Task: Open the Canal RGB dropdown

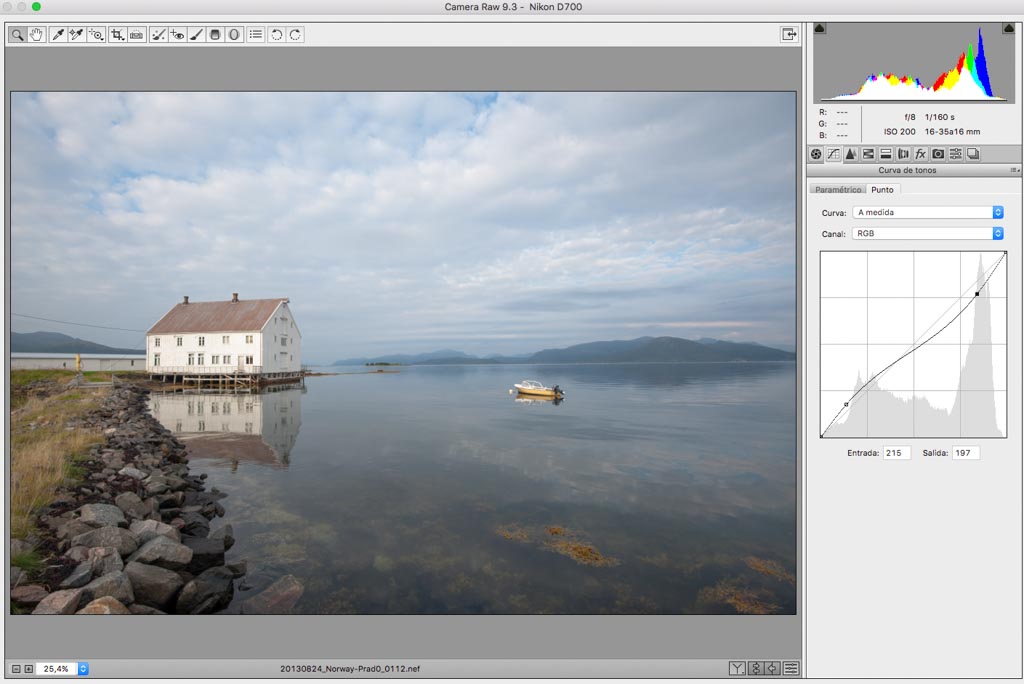Action: [927, 233]
